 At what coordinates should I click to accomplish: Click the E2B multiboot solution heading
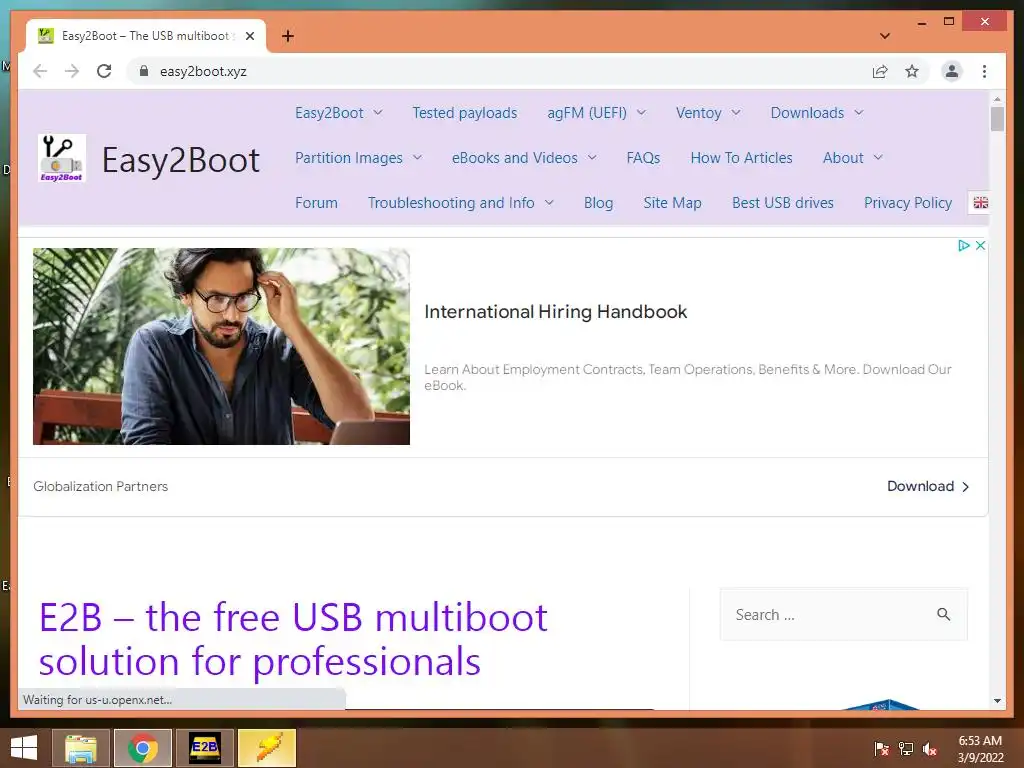tap(293, 639)
